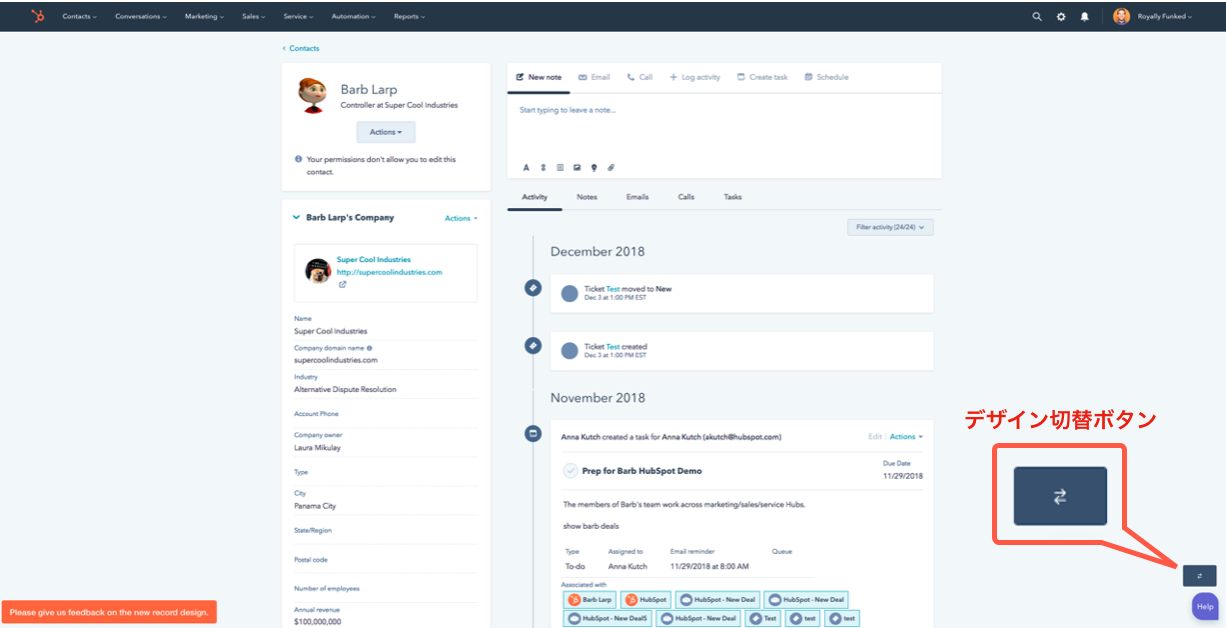Click the Annual revenue $100,000,000 value

click(317, 621)
